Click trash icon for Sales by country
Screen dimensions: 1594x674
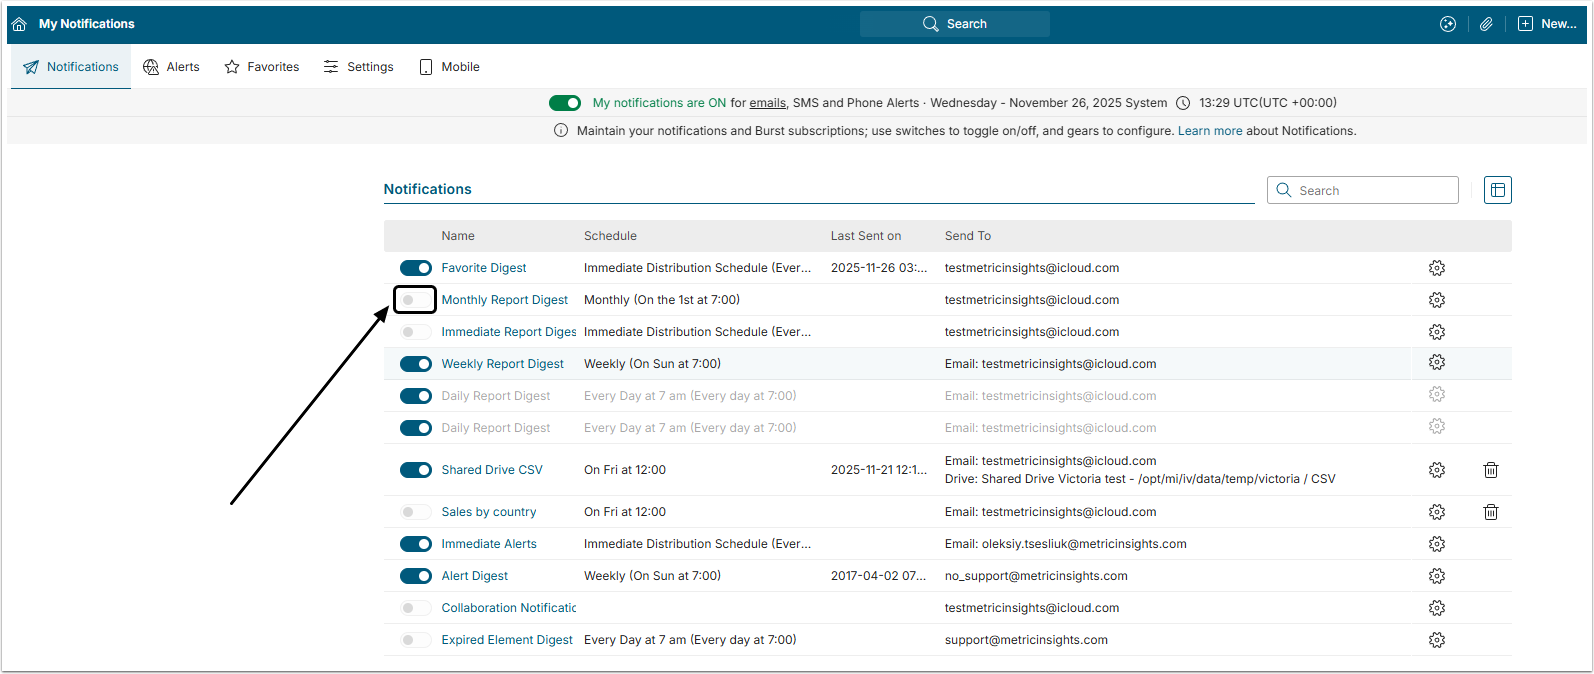[1490, 512]
